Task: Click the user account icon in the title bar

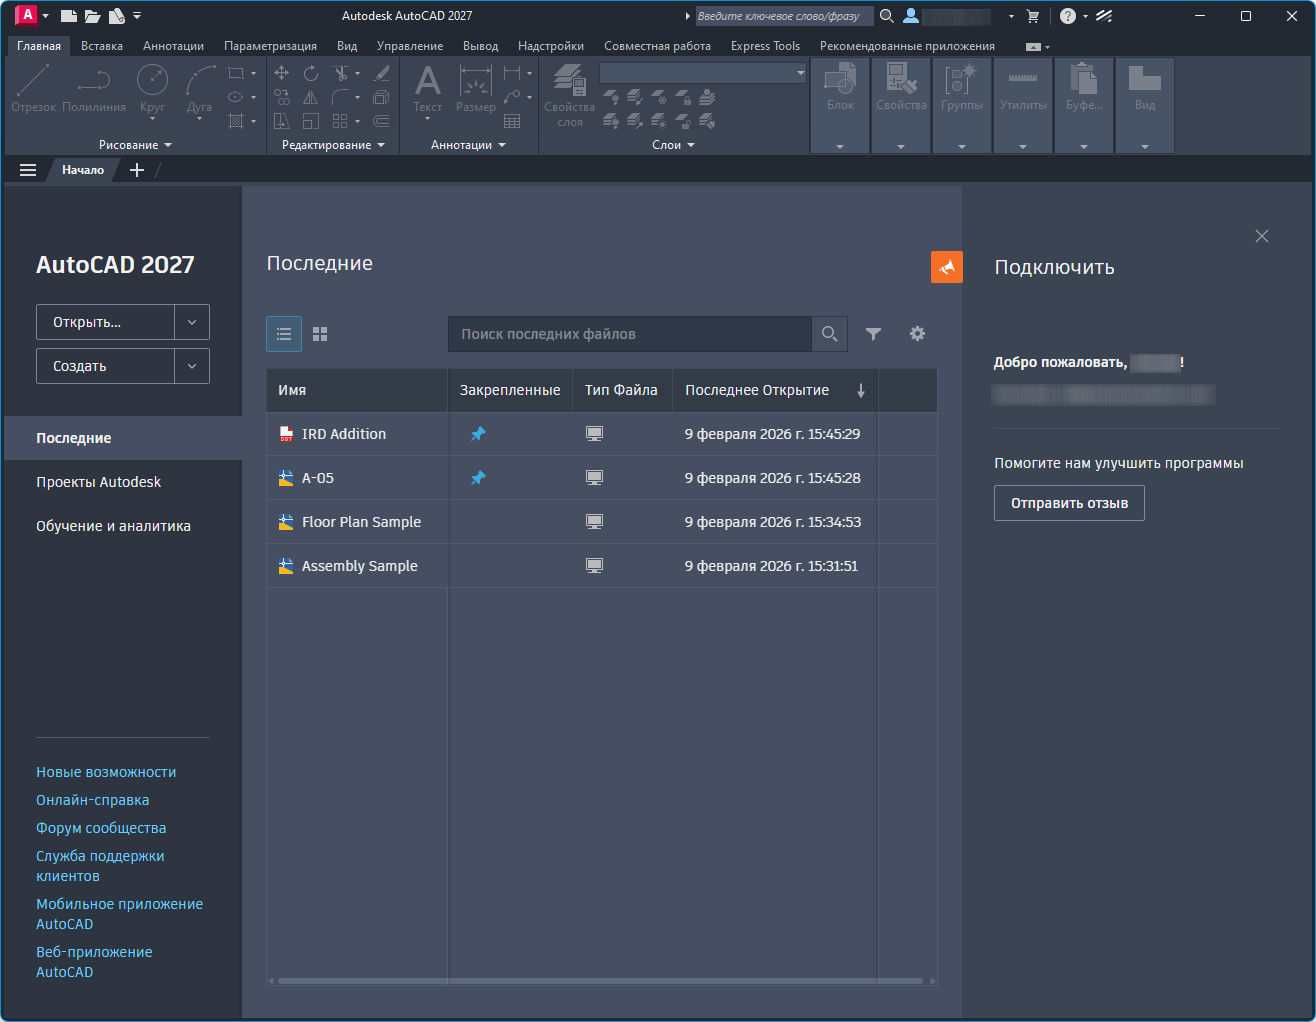Action: (911, 16)
